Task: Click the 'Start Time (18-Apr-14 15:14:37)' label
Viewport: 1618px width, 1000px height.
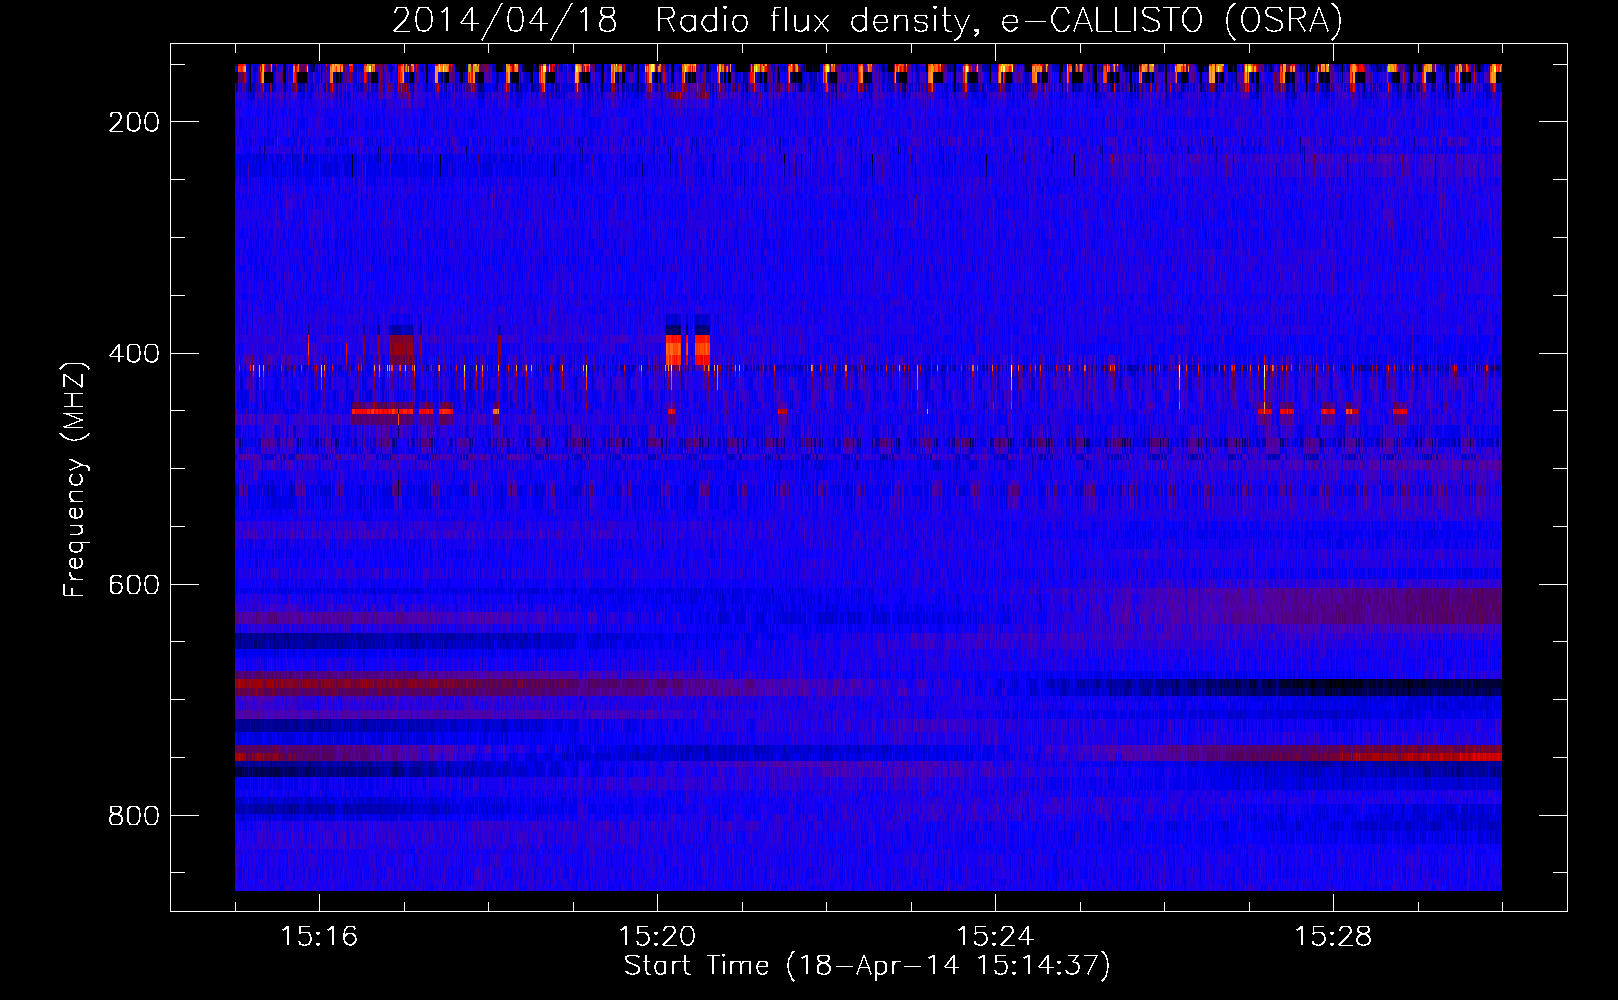Action: click(867, 966)
